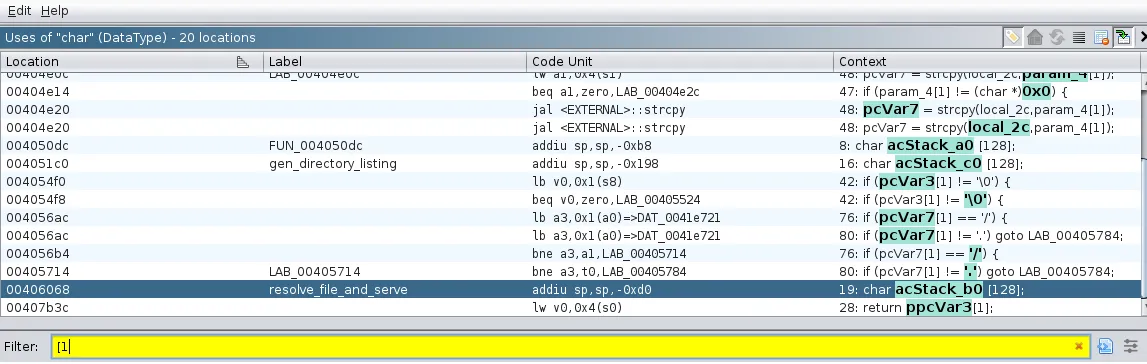Close the Uses of char panel
The width and height of the screenshot is (1147, 364).
coord(1143,37)
